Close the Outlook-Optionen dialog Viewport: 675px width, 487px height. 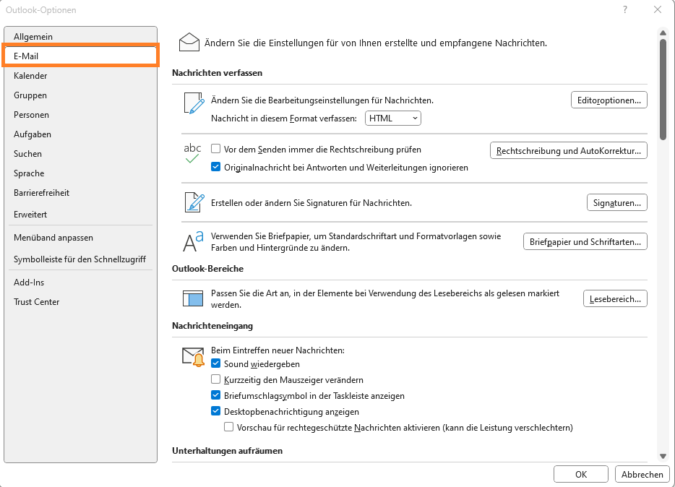[657, 9]
